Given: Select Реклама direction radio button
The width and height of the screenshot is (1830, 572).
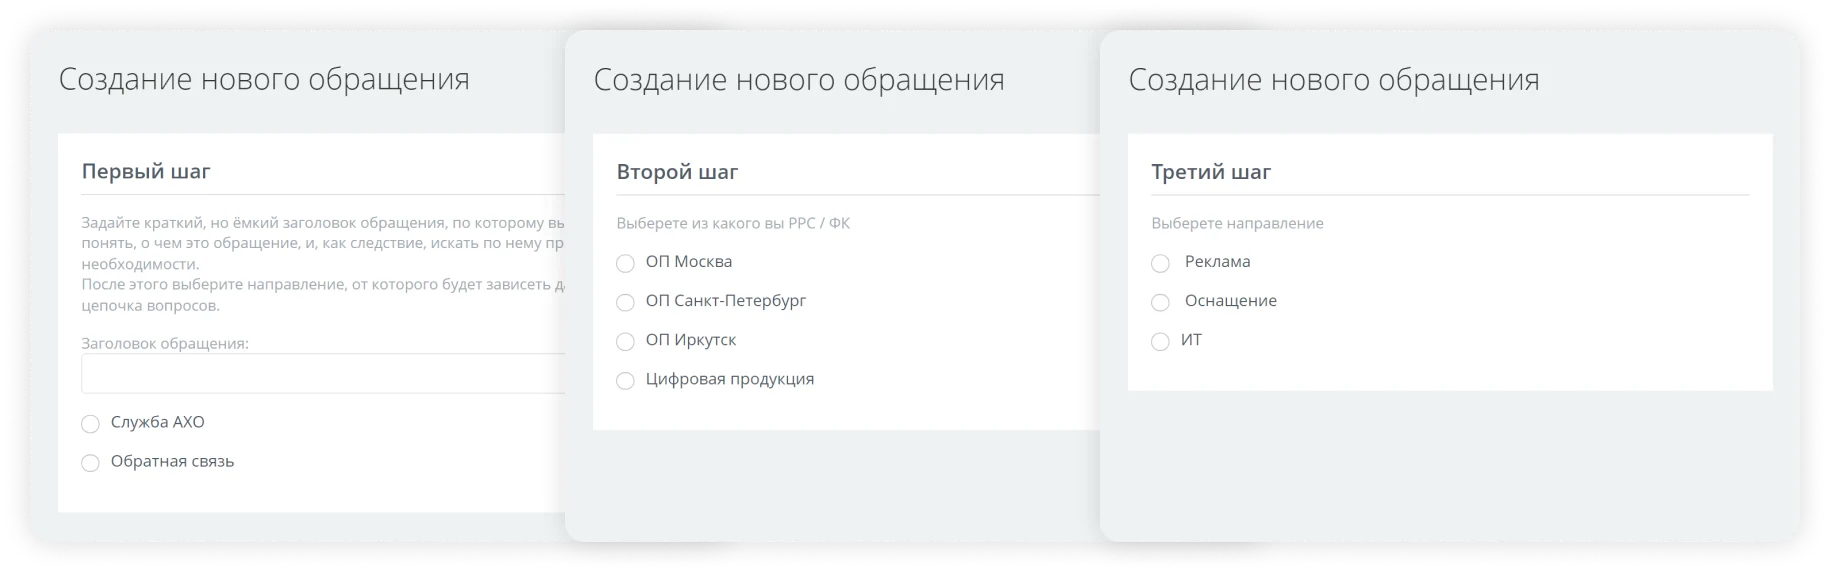Looking at the screenshot, I should click(x=1160, y=263).
